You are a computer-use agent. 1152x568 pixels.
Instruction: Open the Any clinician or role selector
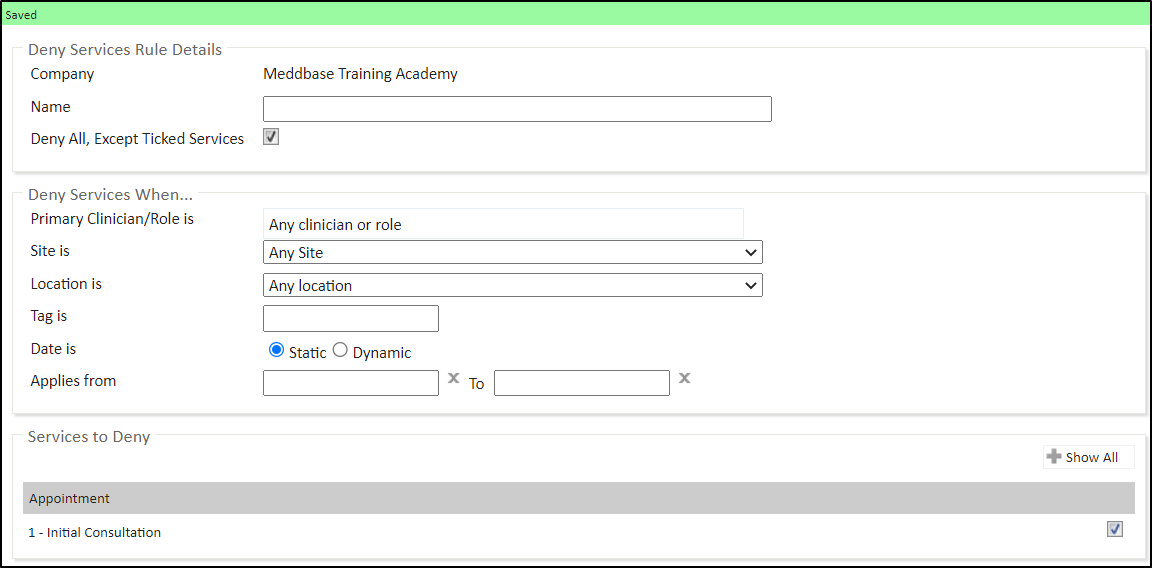tap(503, 225)
